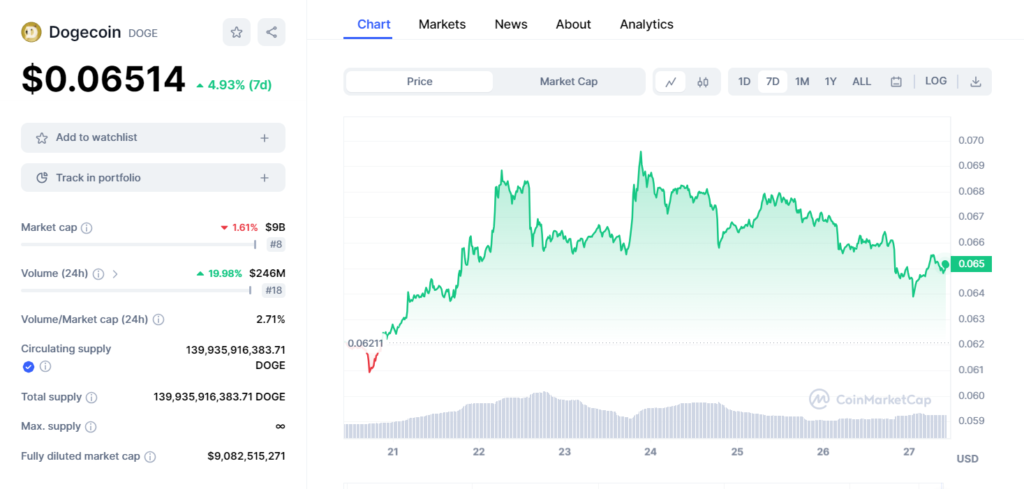The image size is (1024, 489).
Task: Show Total supply info icon
Action: (92, 398)
